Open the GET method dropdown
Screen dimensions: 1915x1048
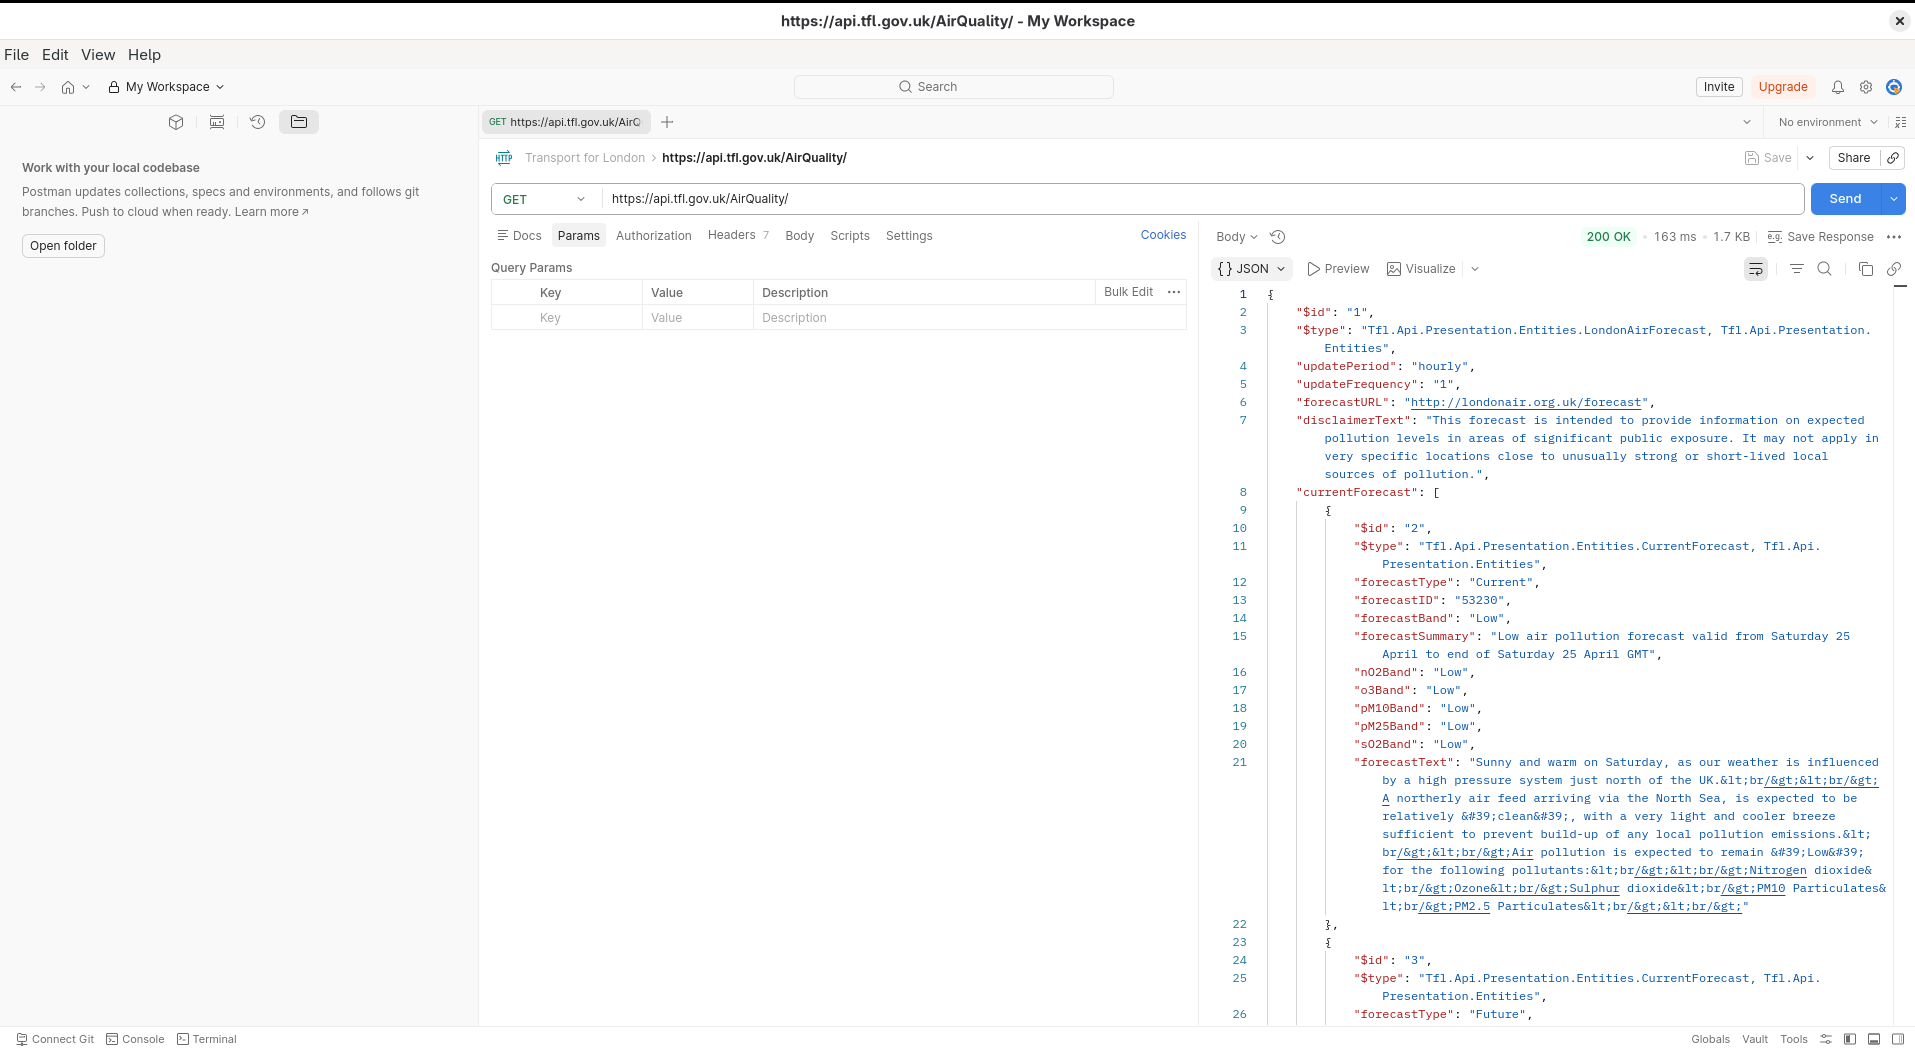tap(545, 199)
